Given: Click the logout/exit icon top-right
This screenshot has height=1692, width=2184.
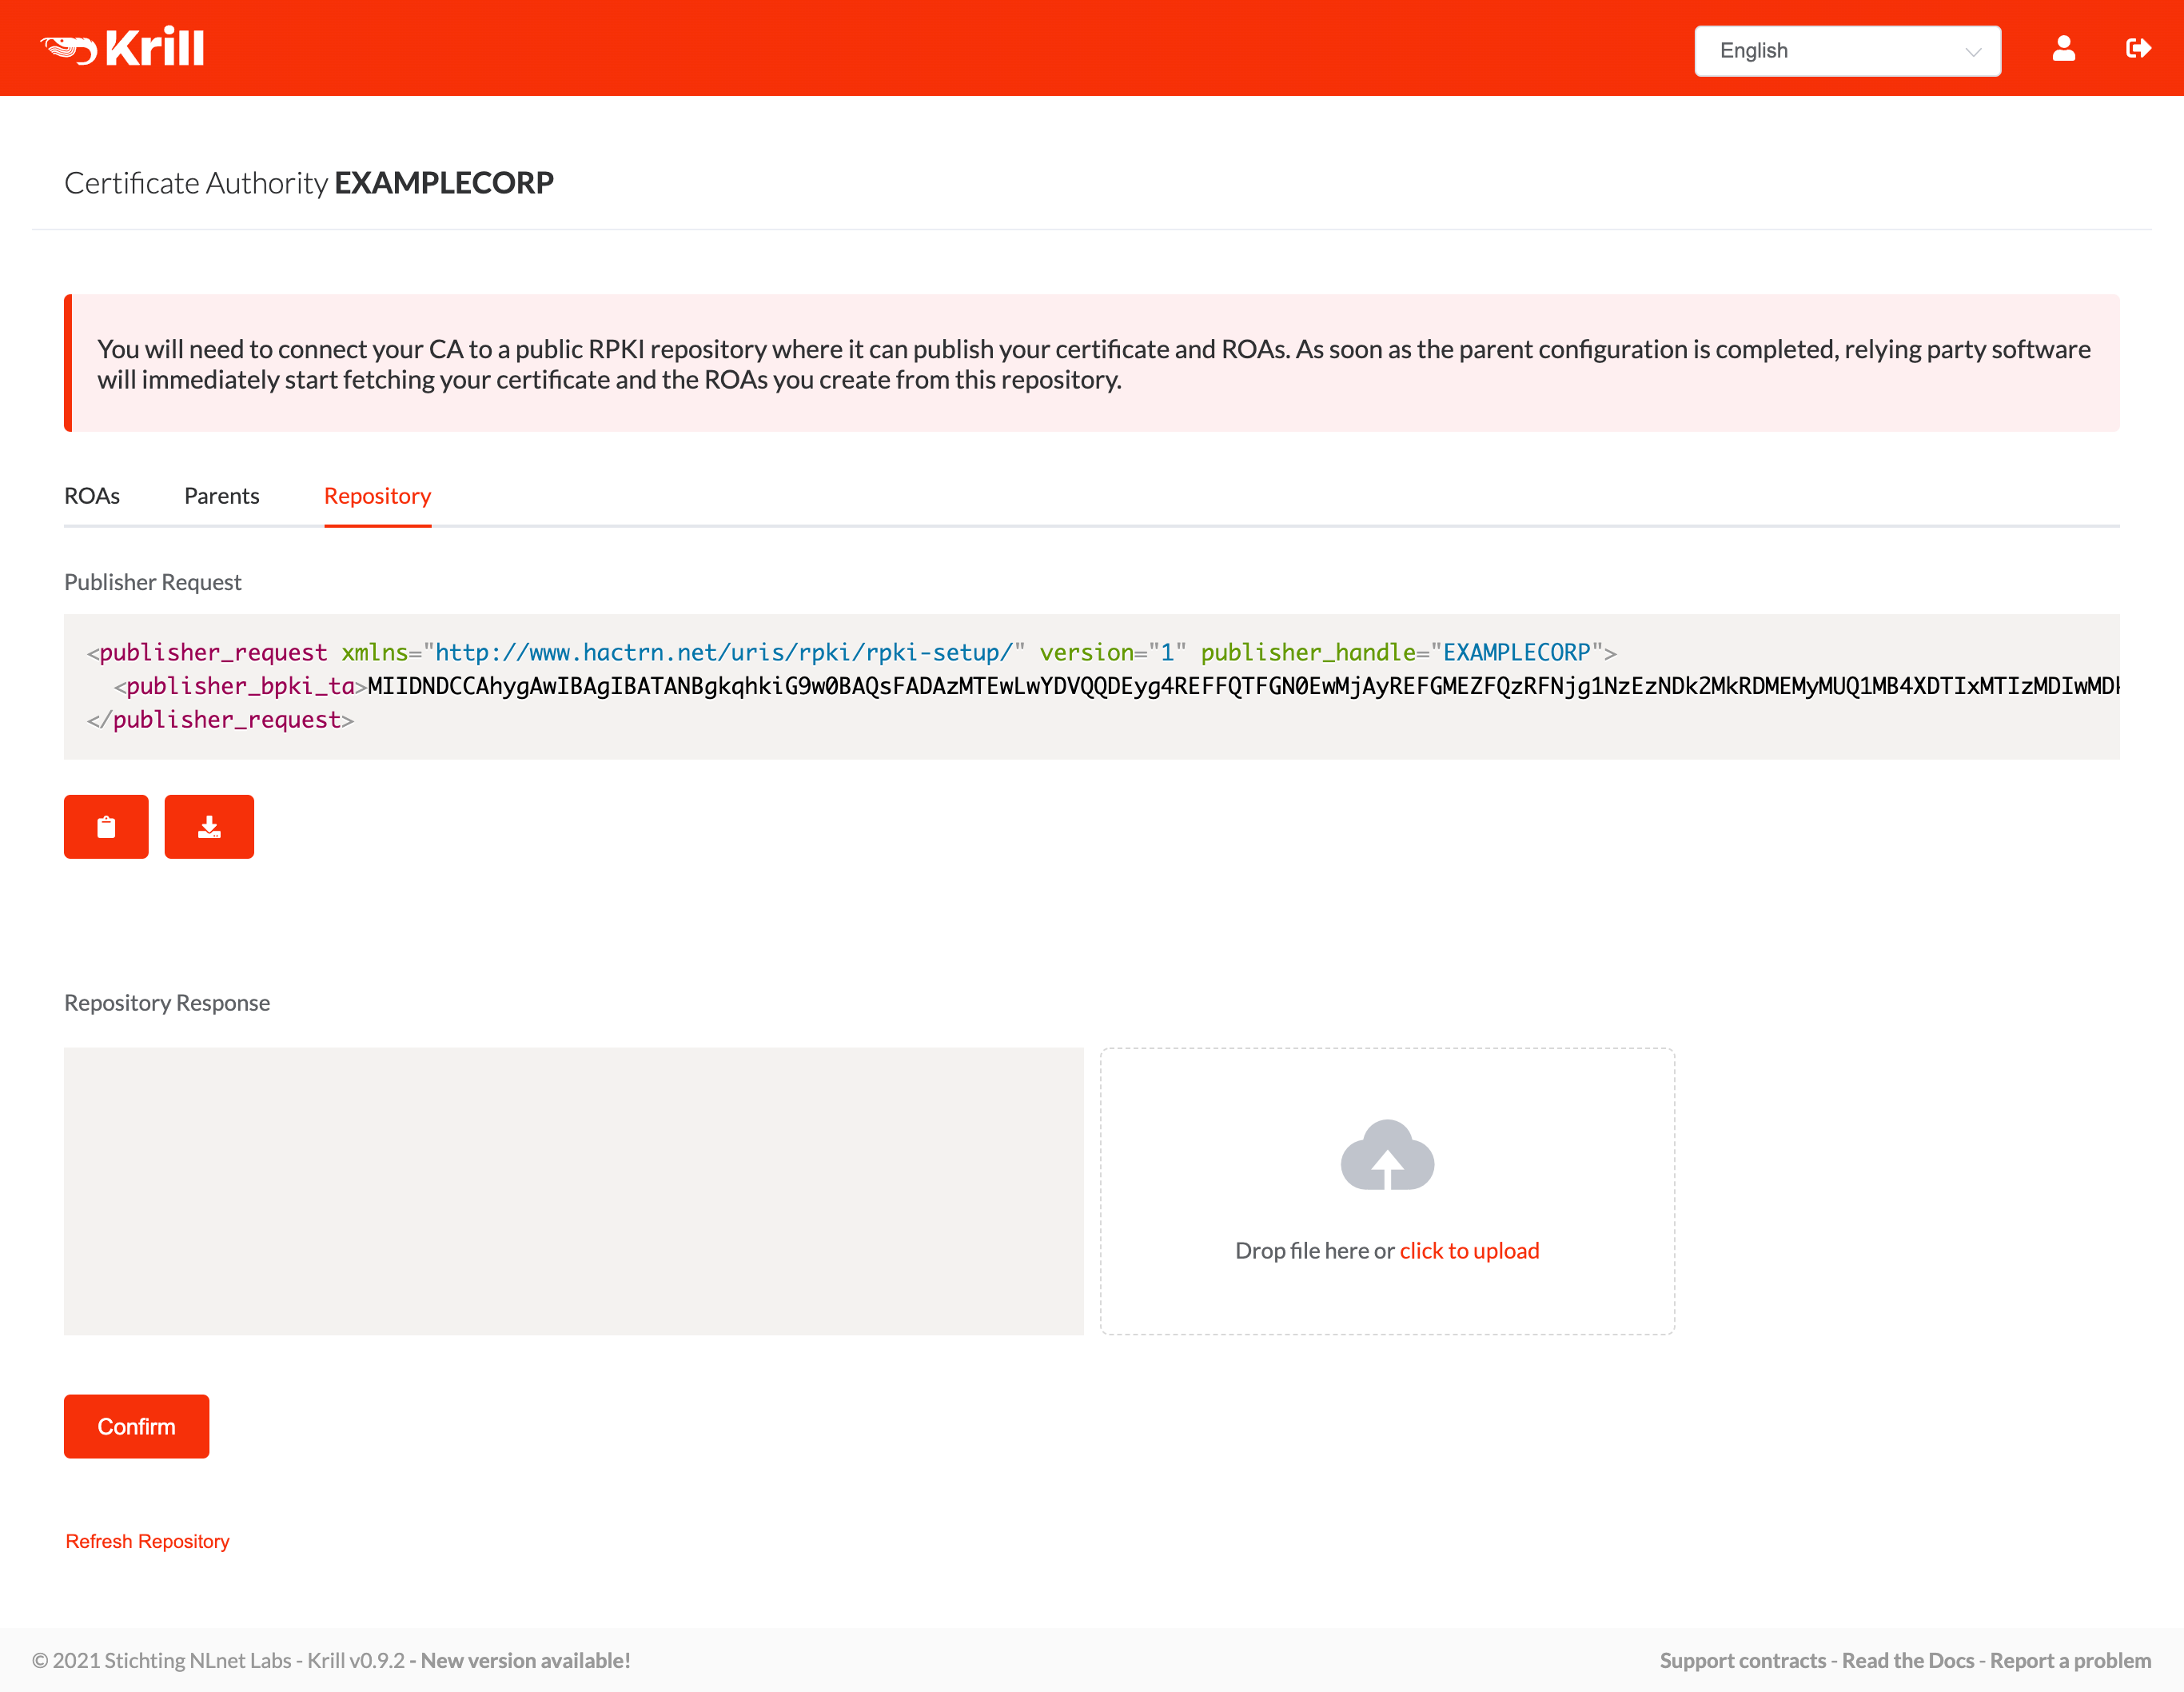Looking at the screenshot, I should point(2136,48).
